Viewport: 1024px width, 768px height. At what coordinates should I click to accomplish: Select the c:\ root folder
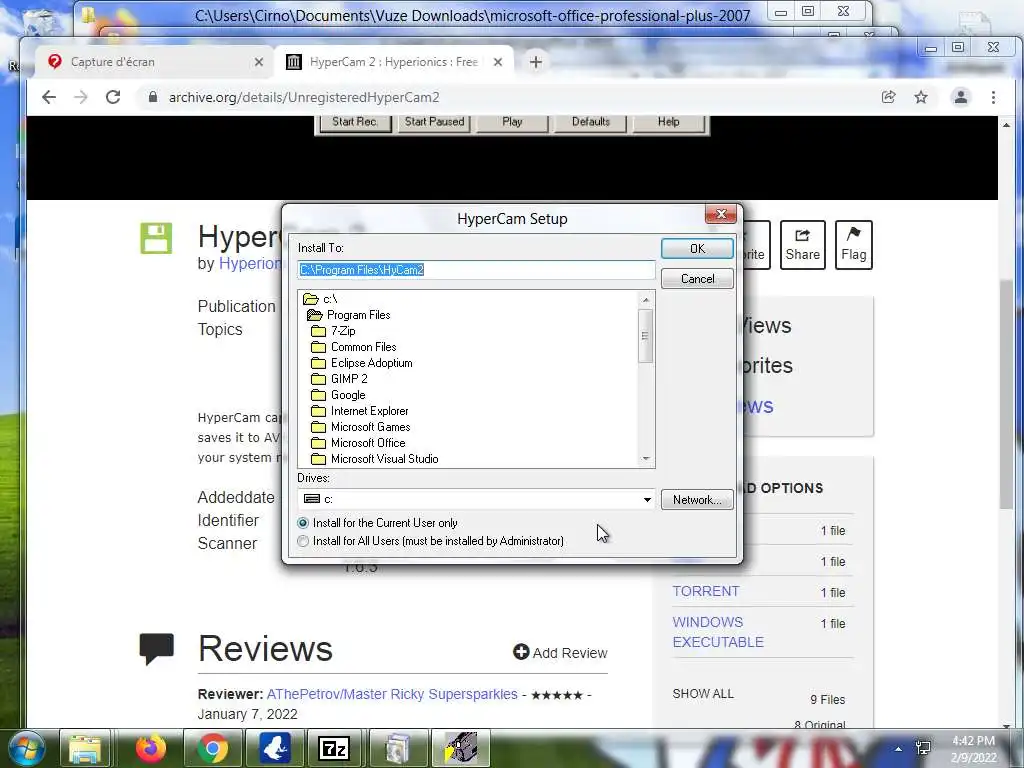point(321,299)
